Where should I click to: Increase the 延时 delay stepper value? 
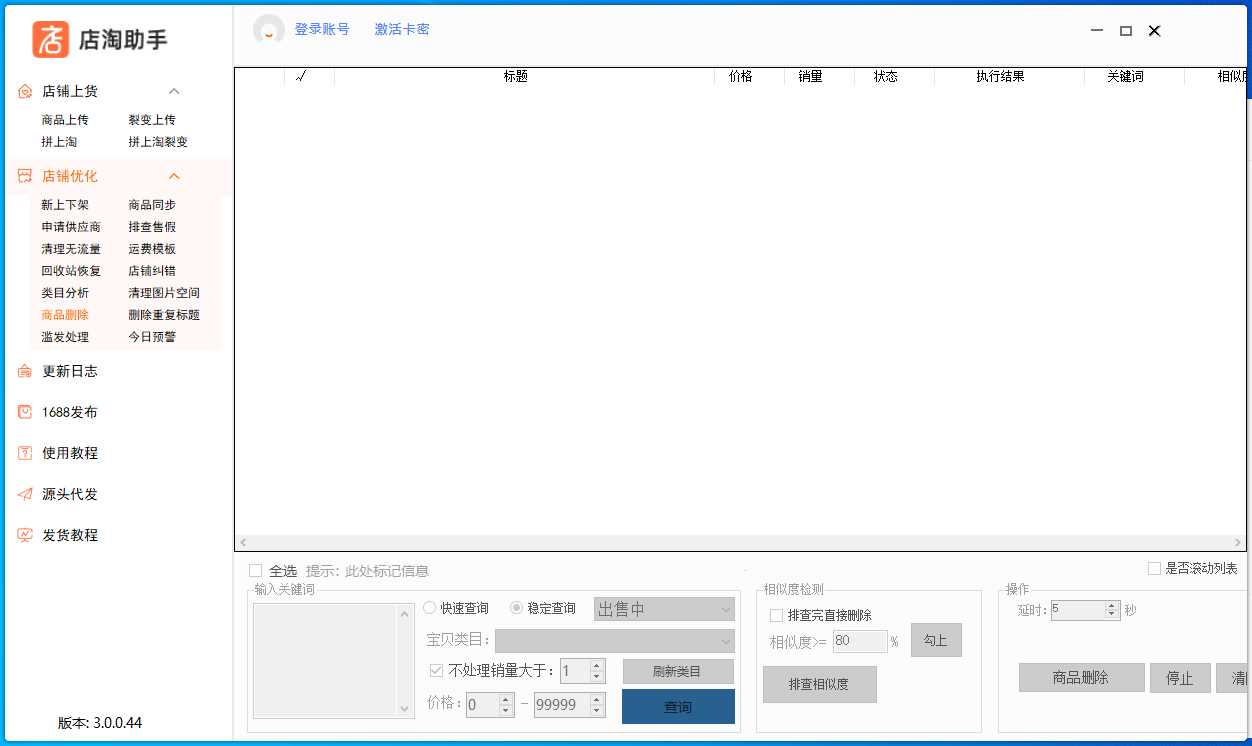pos(1111,604)
